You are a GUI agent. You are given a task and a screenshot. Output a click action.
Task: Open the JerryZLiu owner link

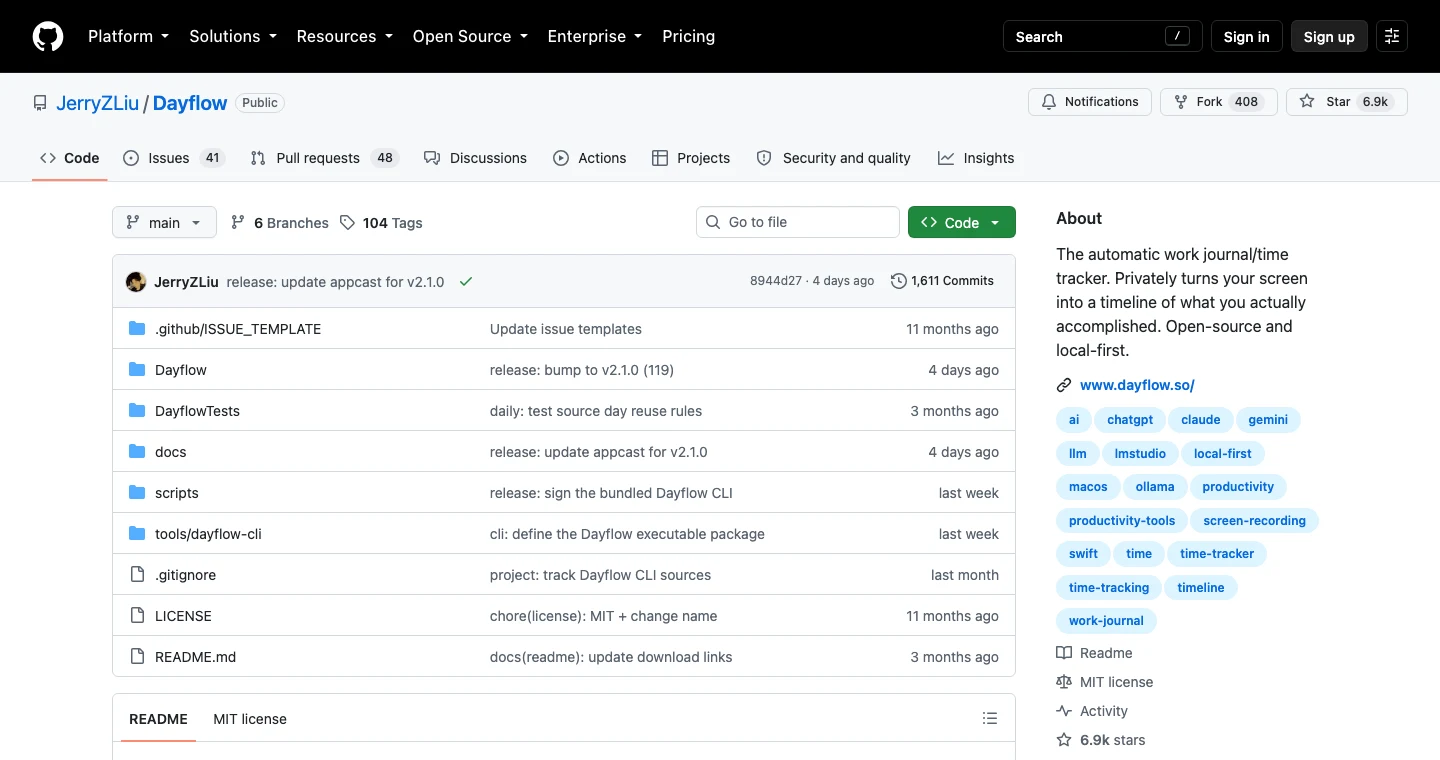(x=98, y=103)
